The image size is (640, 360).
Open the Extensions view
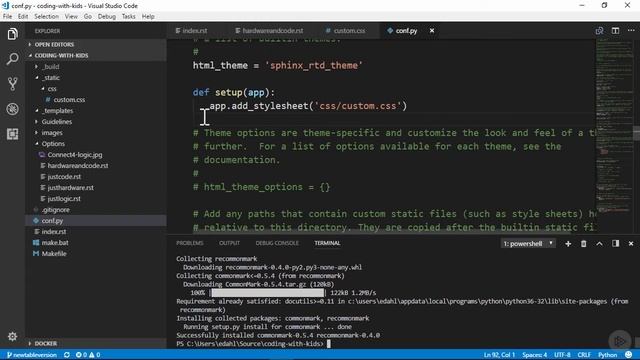click(x=12, y=134)
